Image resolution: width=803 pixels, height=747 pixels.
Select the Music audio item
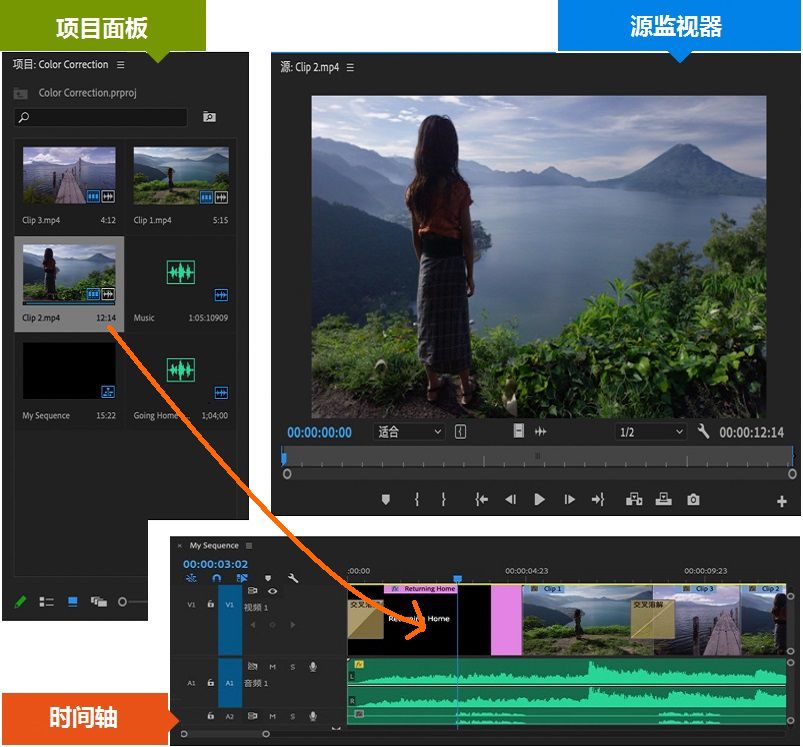tap(181, 284)
